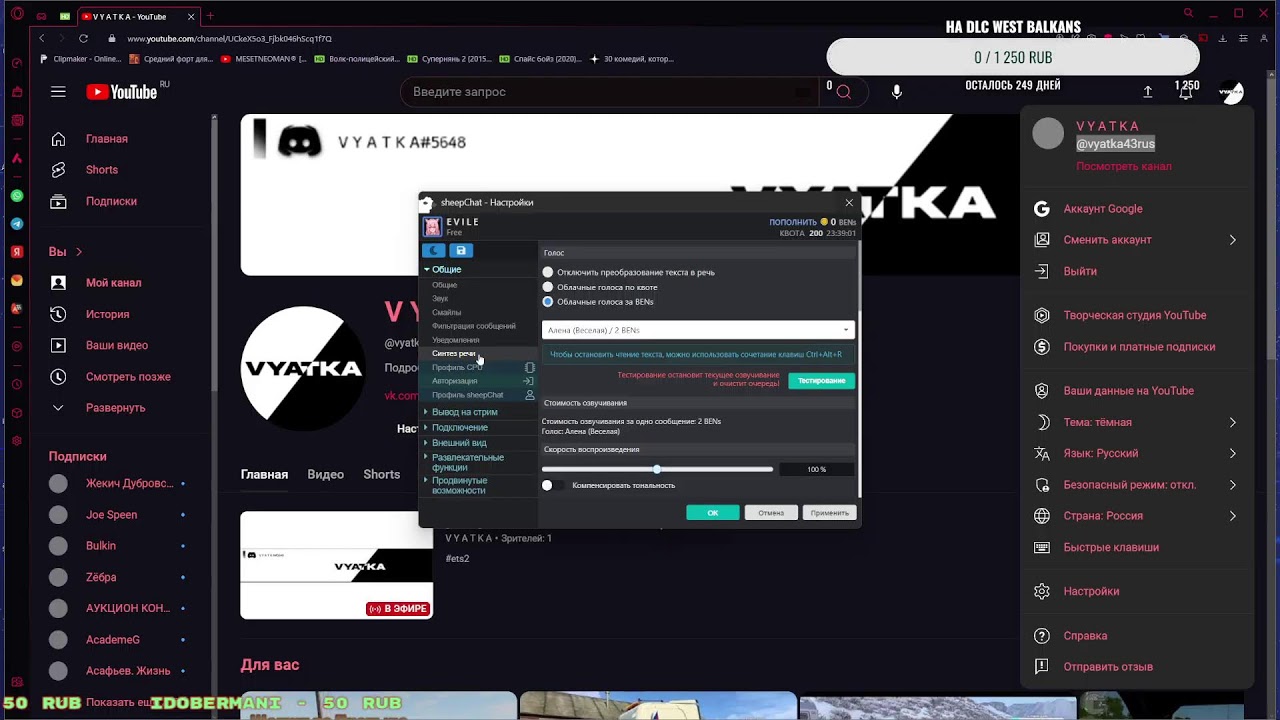This screenshot has width=1280, height=720.
Task: Select Звук settings page
Action: [440, 299]
